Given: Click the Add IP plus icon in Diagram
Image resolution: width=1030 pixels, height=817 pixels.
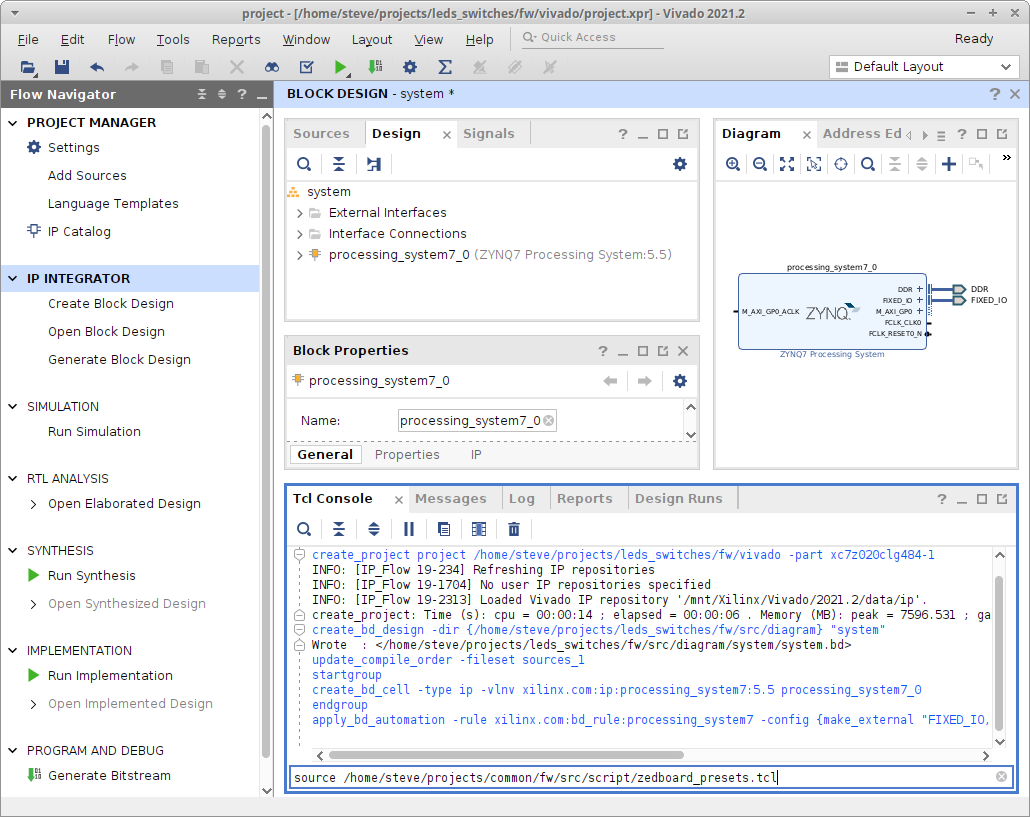Looking at the screenshot, I should [949, 164].
